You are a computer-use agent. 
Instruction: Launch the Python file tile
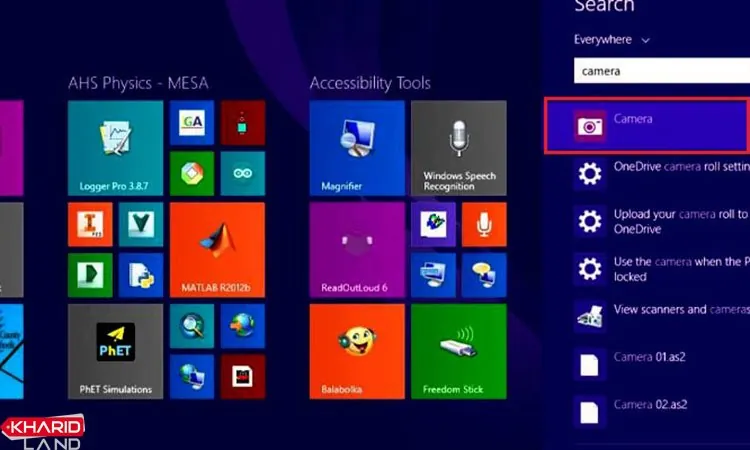[x=141, y=275]
